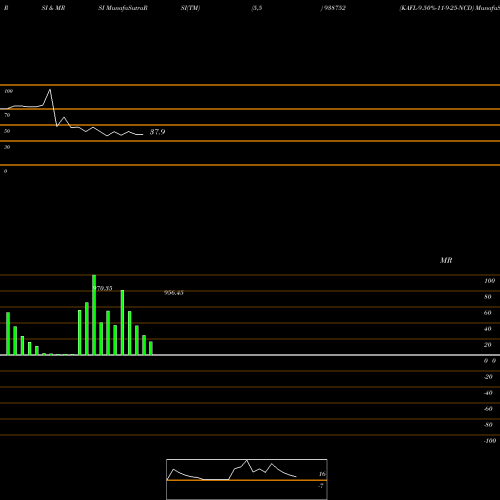This screenshot has width=500, height=500.
Task: Click the 'SI & MR' header text
Action: 53,8
